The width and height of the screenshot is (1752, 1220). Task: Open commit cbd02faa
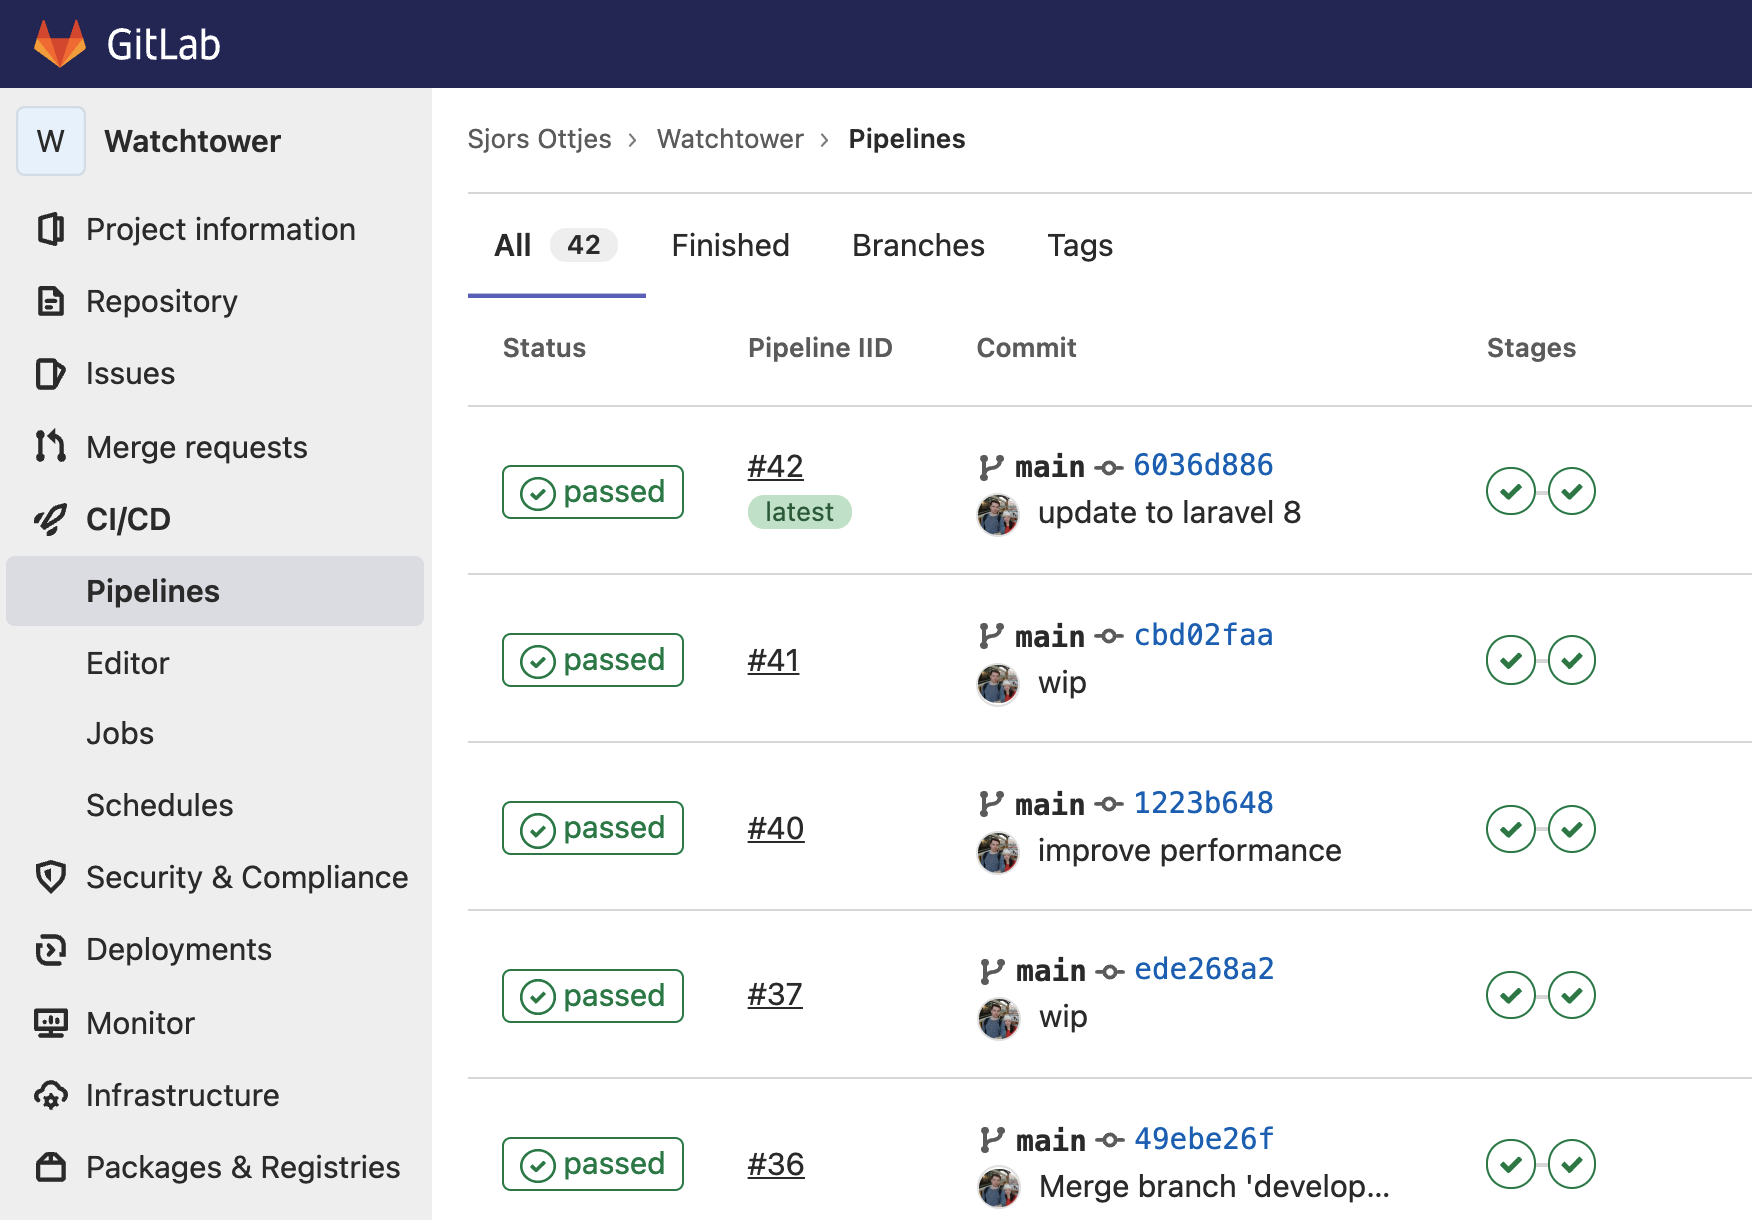point(1203,635)
